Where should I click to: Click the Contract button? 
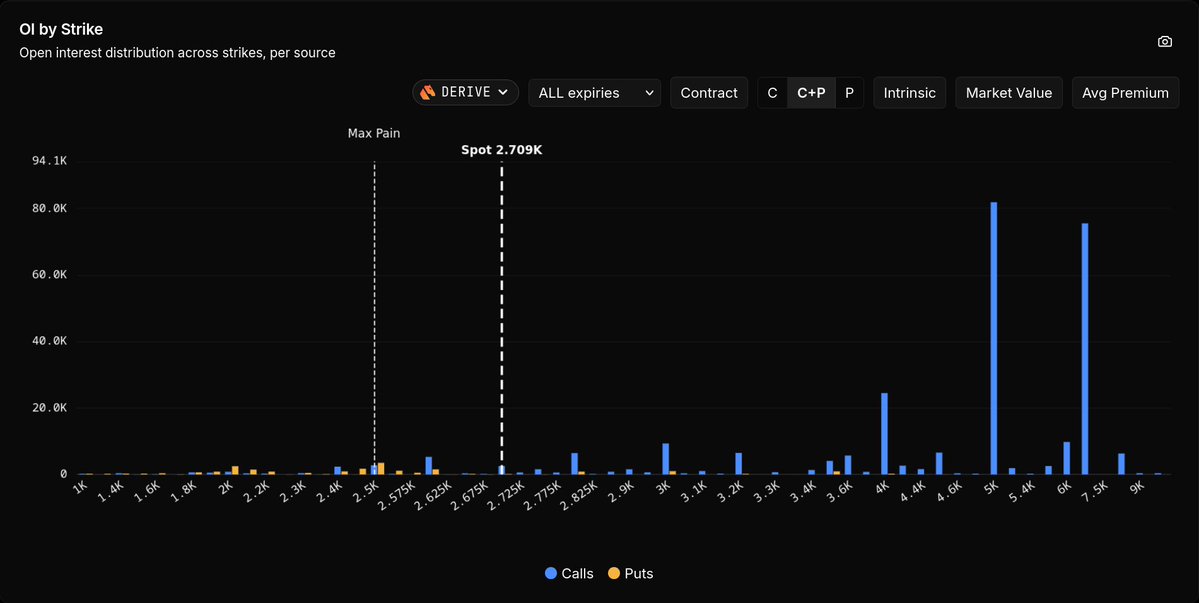point(709,92)
